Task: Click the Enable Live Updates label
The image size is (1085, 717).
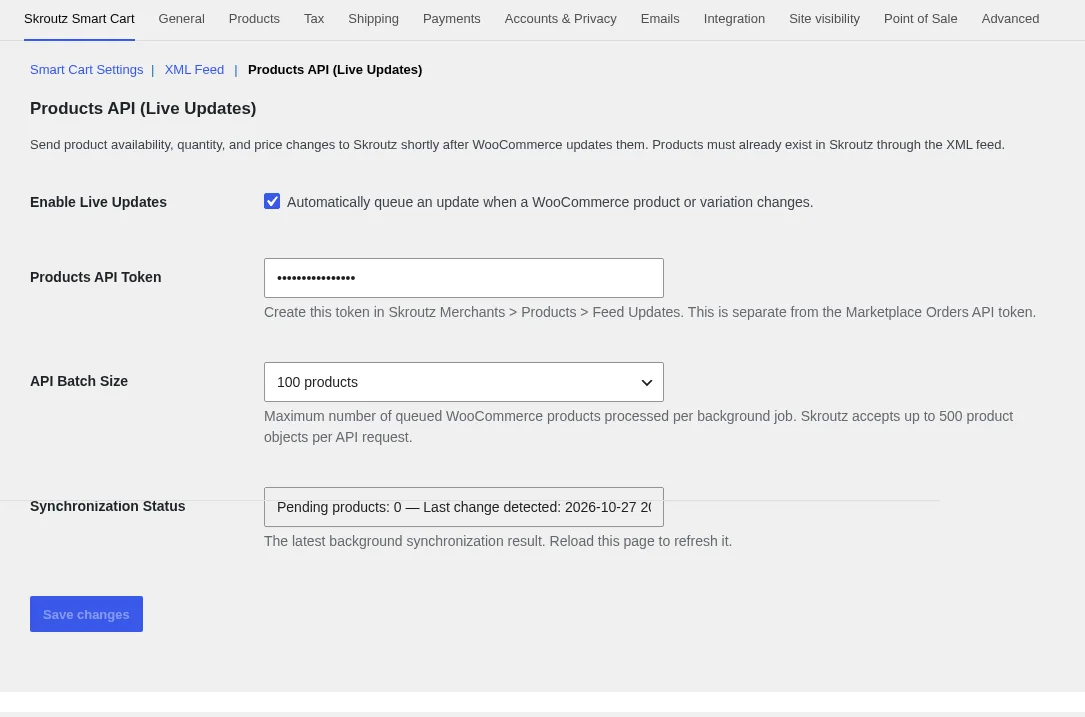Action: (x=98, y=202)
